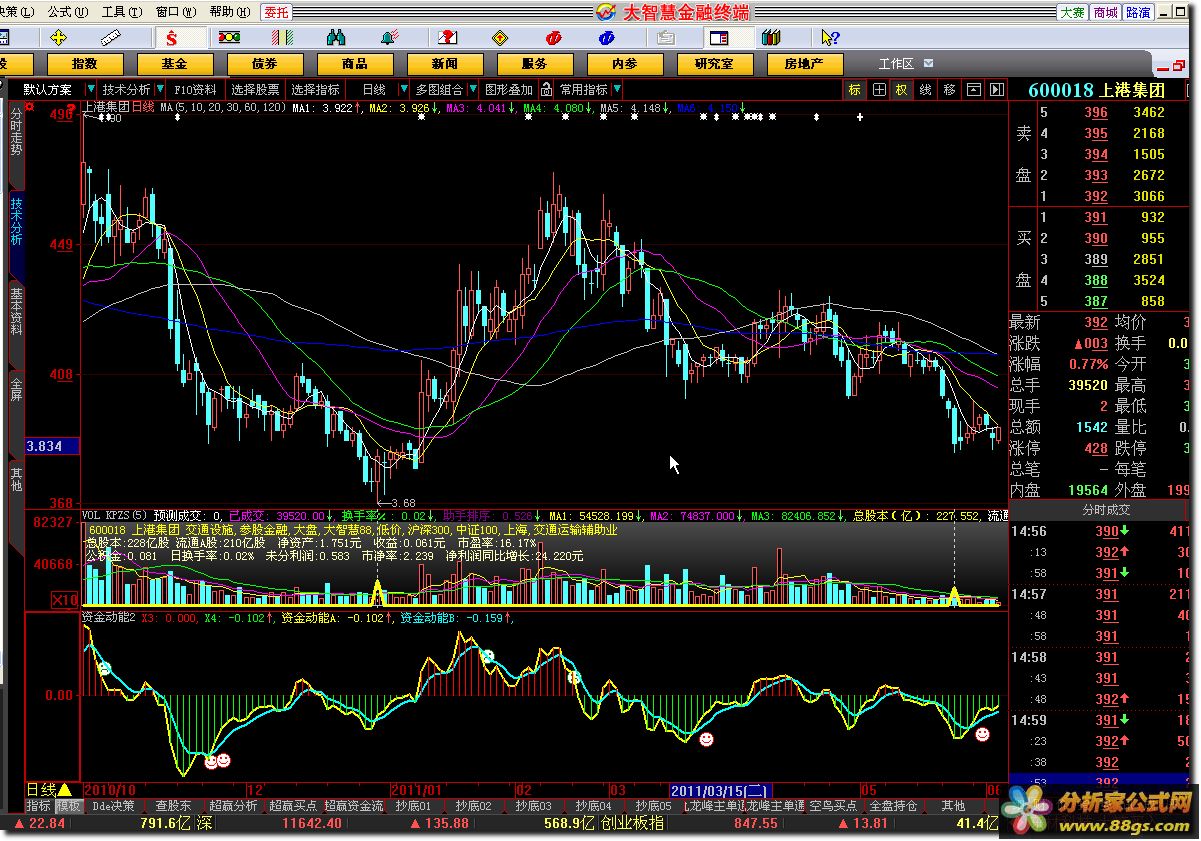Click the 指数 category button
Screen dimensions: 1201x841
86,63
